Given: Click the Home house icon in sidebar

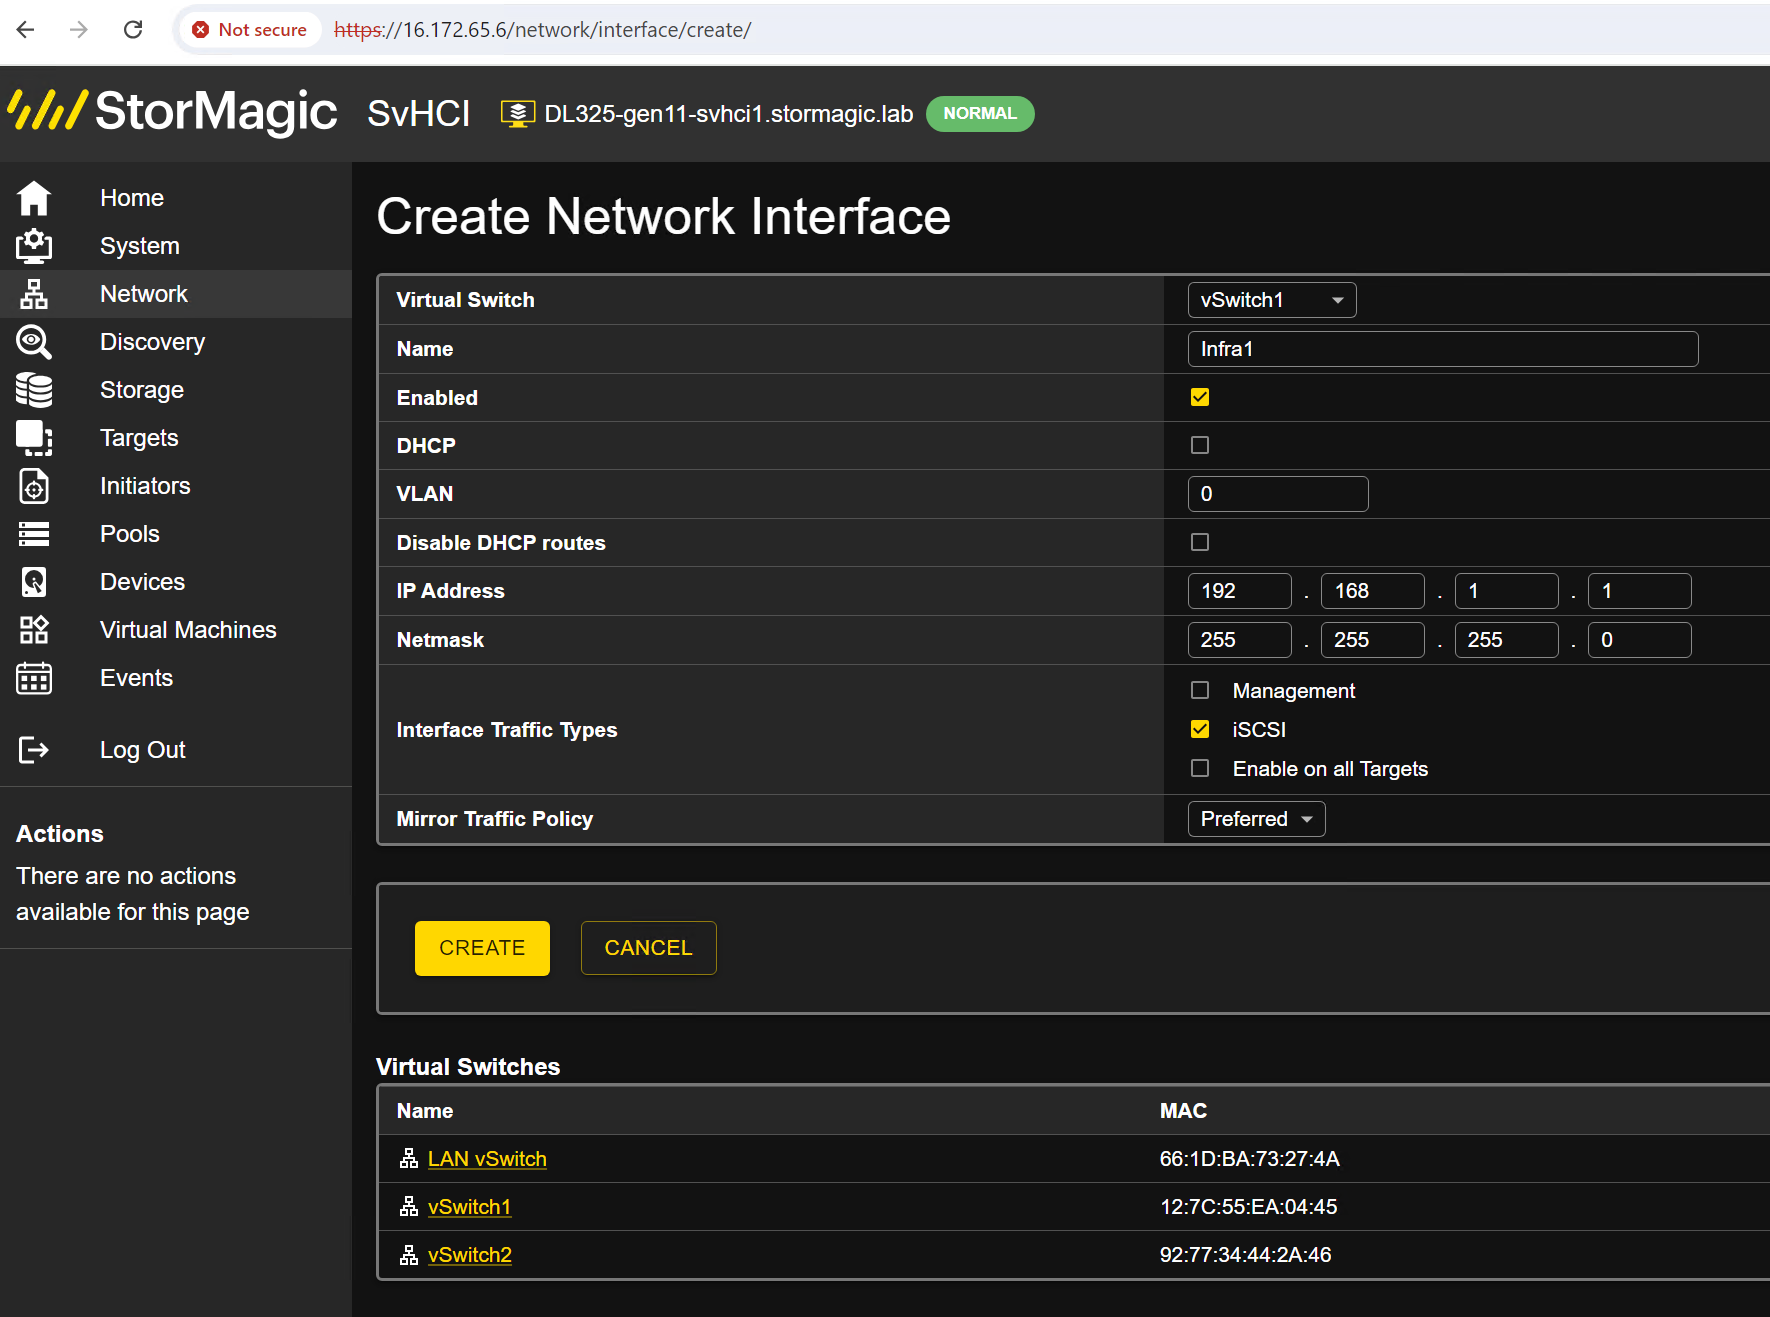Looking at the screenshot, I should coord(34,198).
